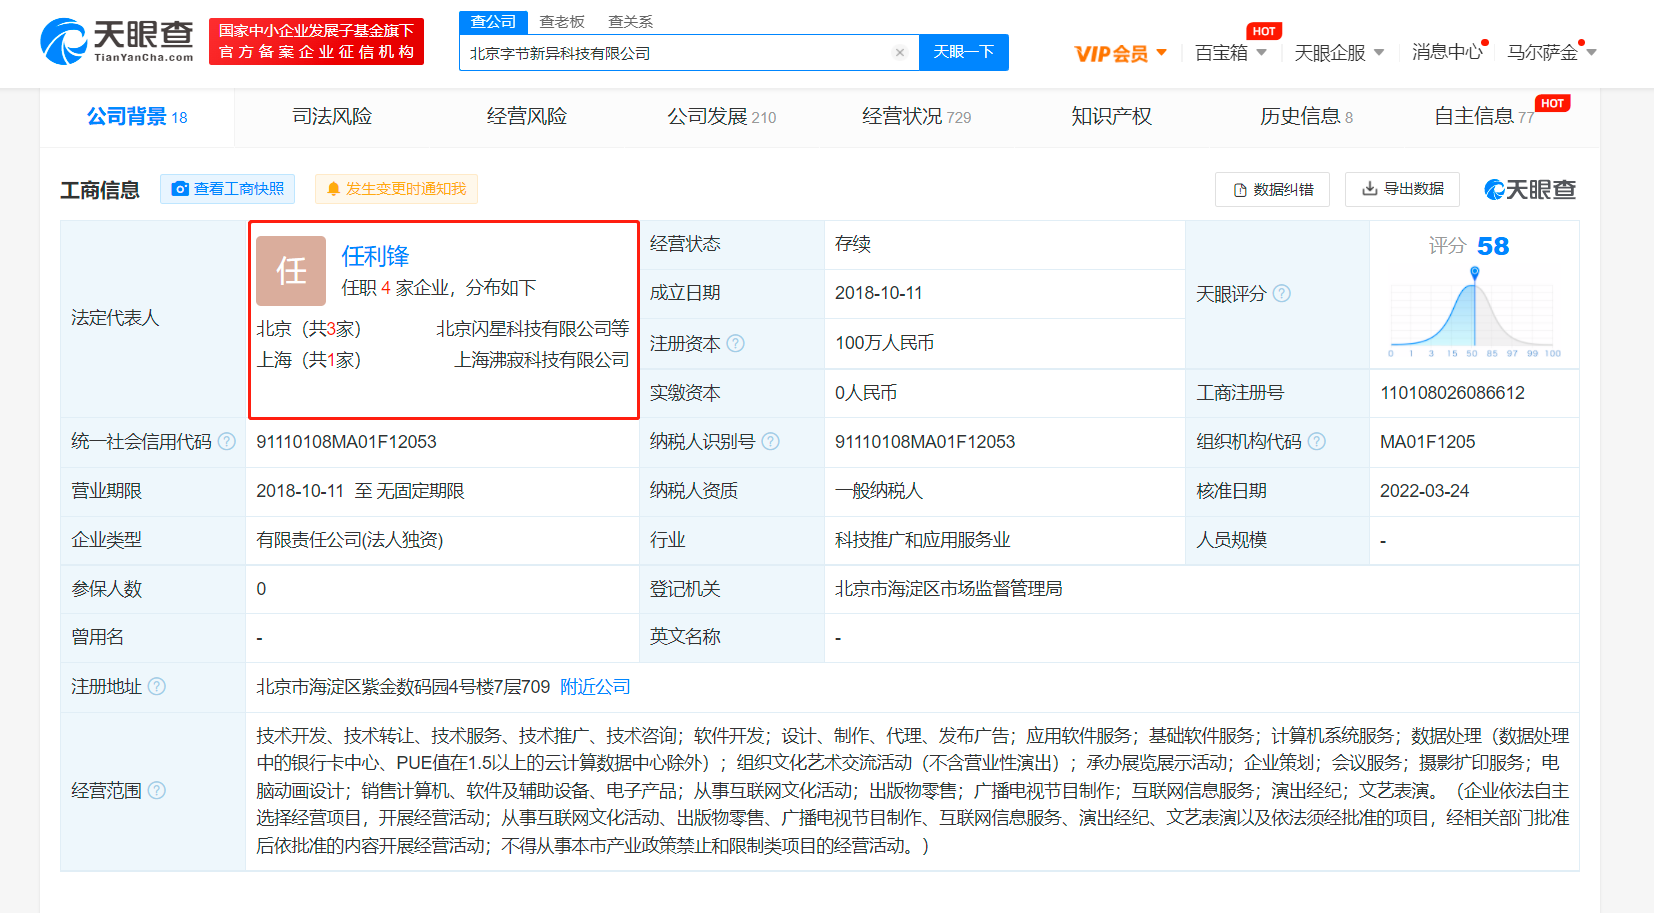Click the 一般纳税人 taxpayer qualification value
This screenshot has height=913, width=1654.
tap(878, 491)
